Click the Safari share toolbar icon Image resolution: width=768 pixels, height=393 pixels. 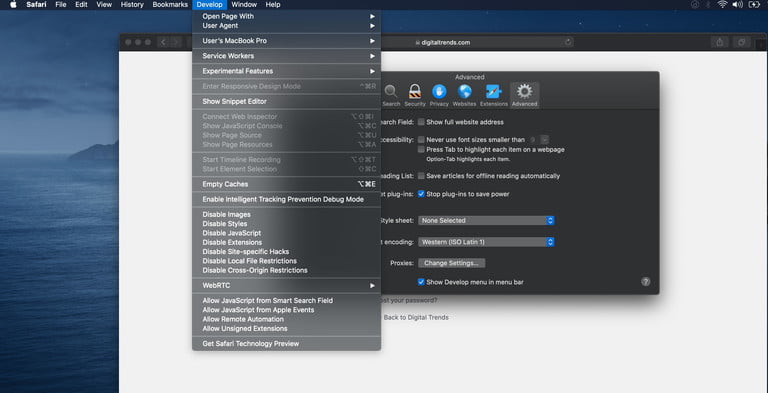[x=720, y=42]
